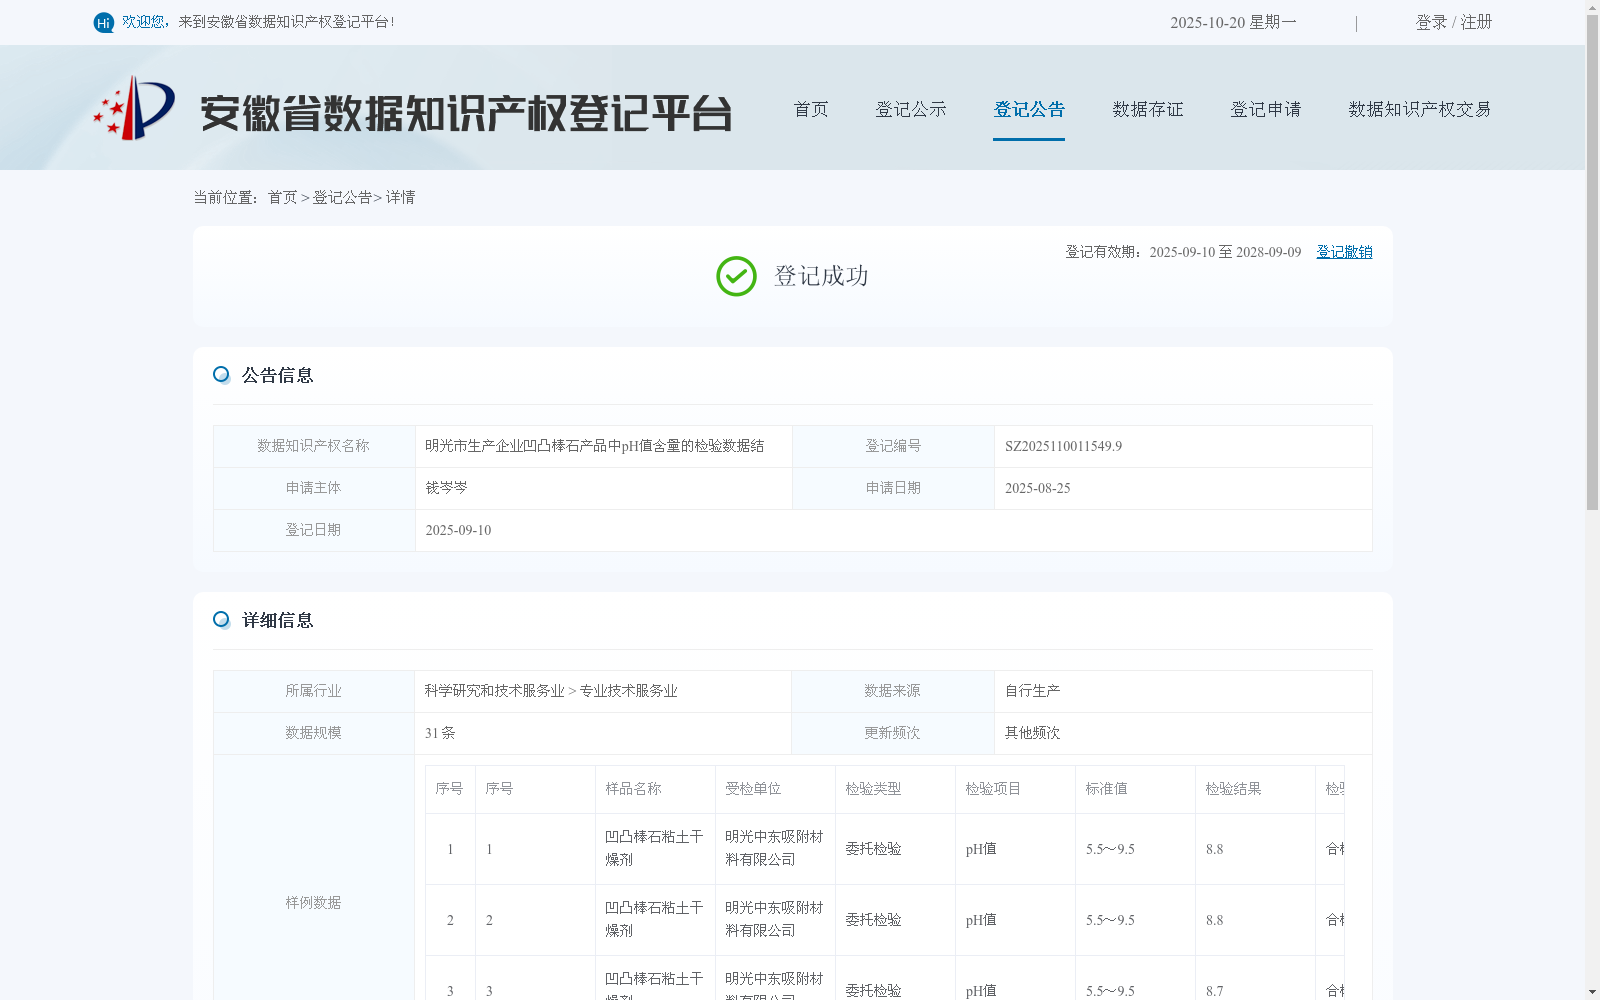Click the validity period 2025-09-10 至 2028-09-09
1600x1000 pixels.
click(x=1225, y=252)
